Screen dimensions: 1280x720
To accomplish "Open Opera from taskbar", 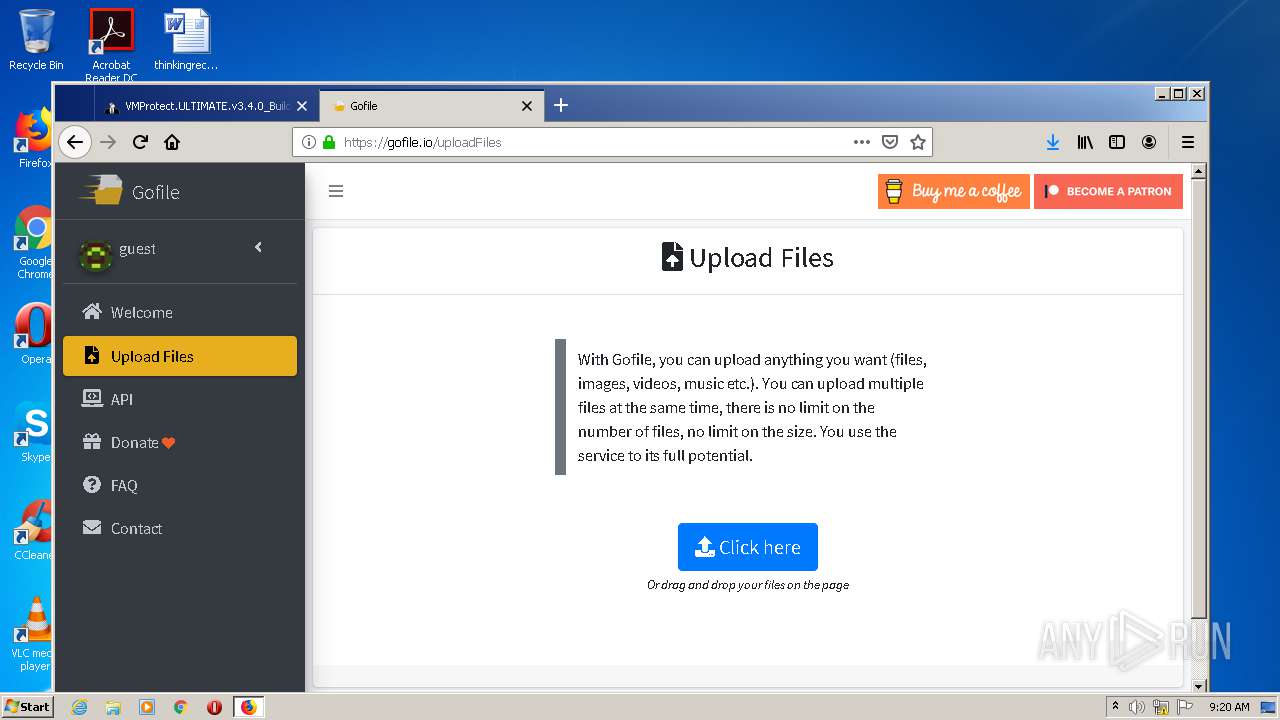I will 214,707.
